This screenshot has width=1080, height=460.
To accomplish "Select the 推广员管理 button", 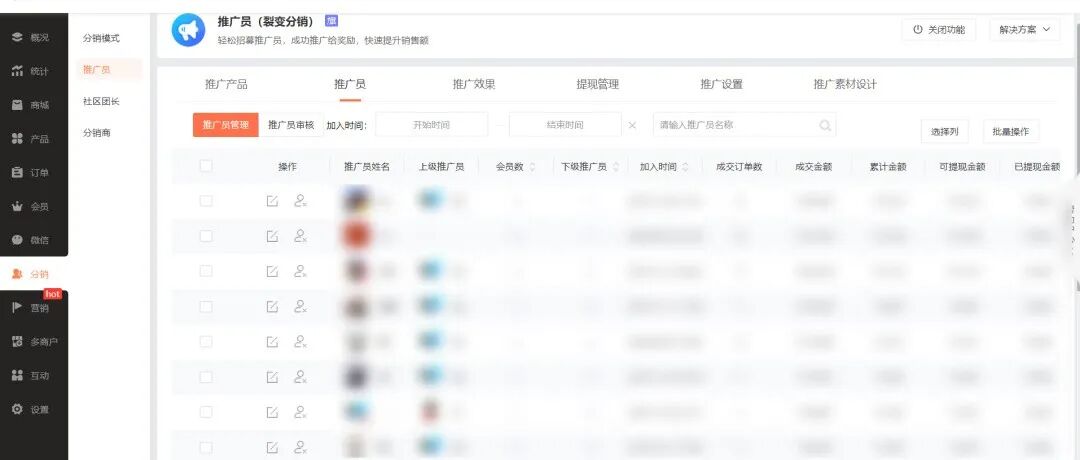I will pyautogui.click(x=225, y=125).
